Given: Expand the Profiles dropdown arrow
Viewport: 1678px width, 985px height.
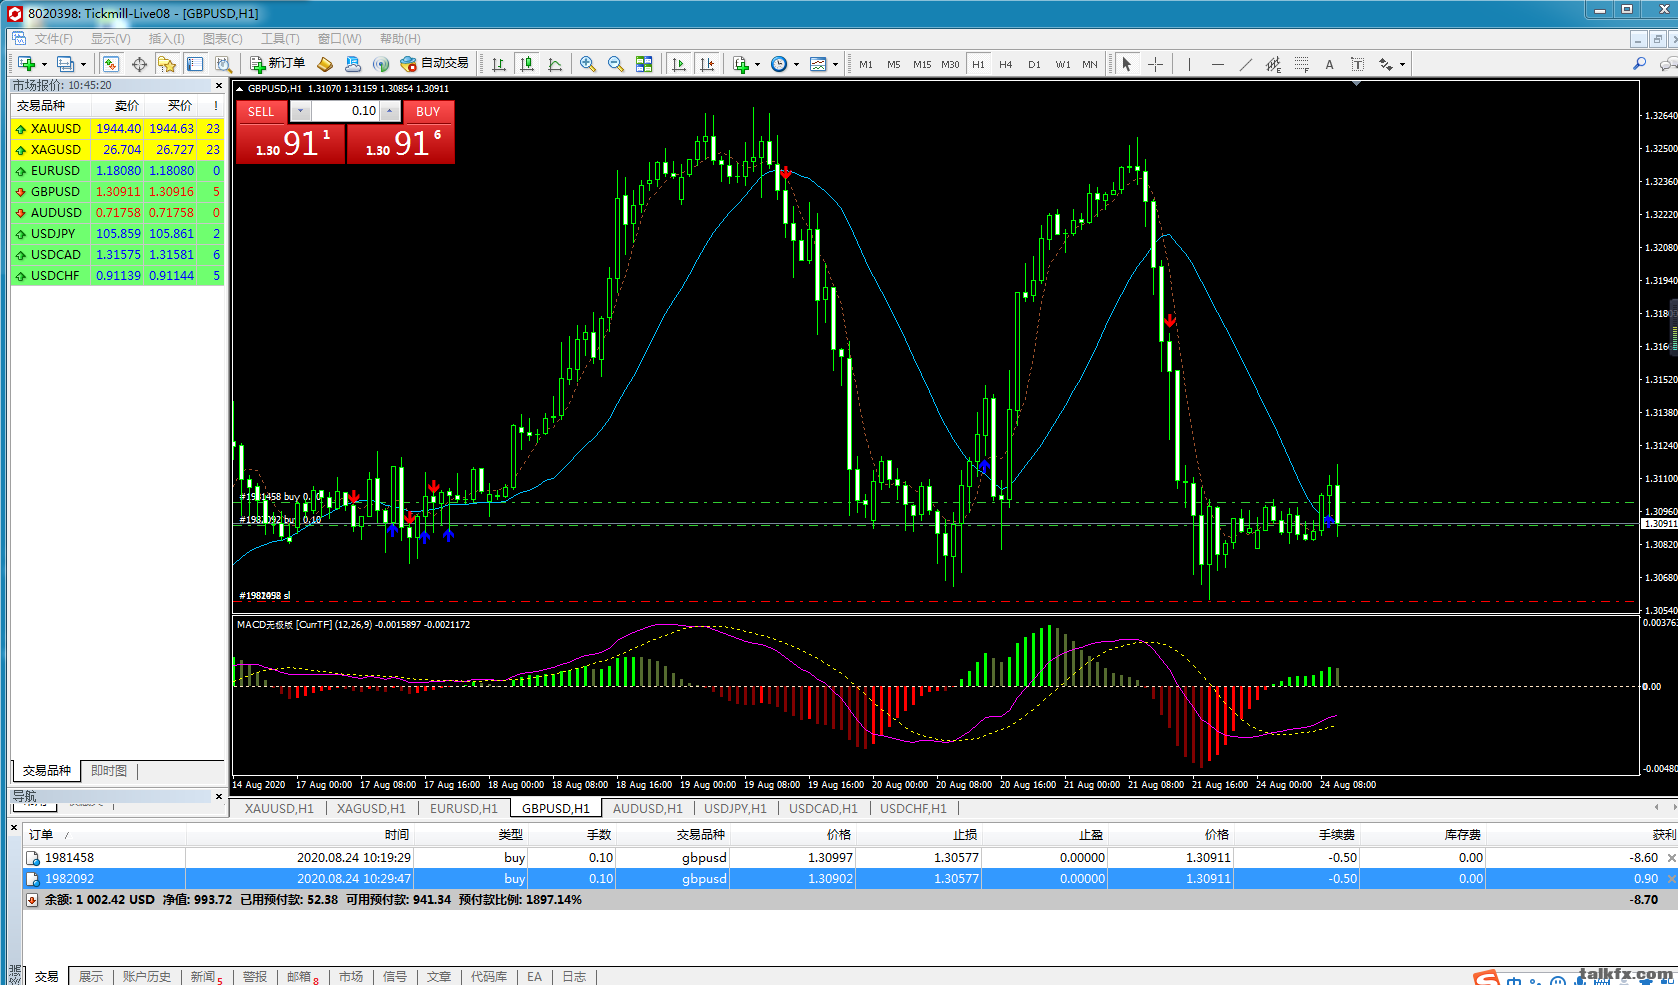Looking at the screenshot, I should click(83, 64).
